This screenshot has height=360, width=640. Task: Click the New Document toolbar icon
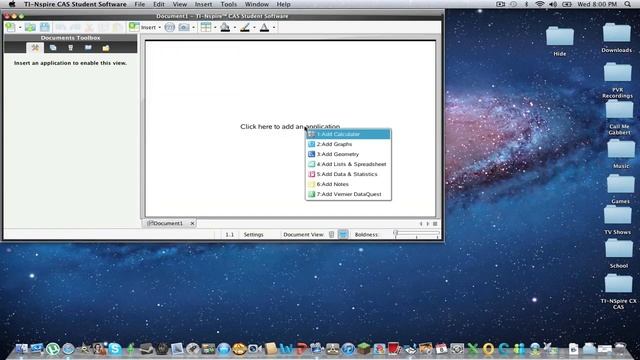point(10,27)
